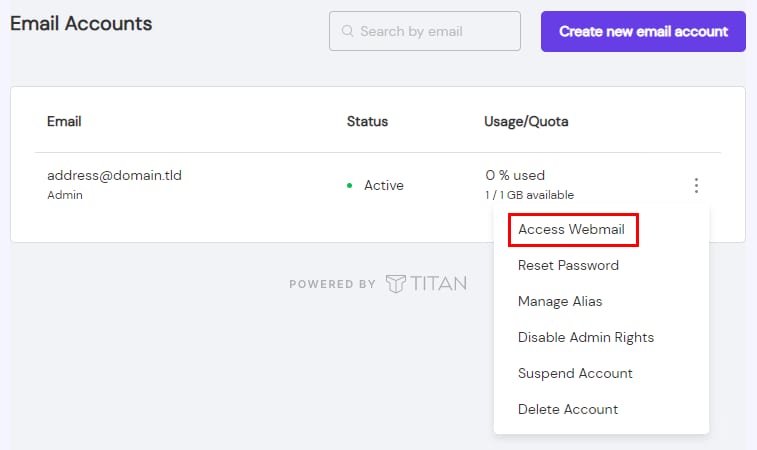Click the Usage/Quota column header
757x450 pixels.
(526, 121)
